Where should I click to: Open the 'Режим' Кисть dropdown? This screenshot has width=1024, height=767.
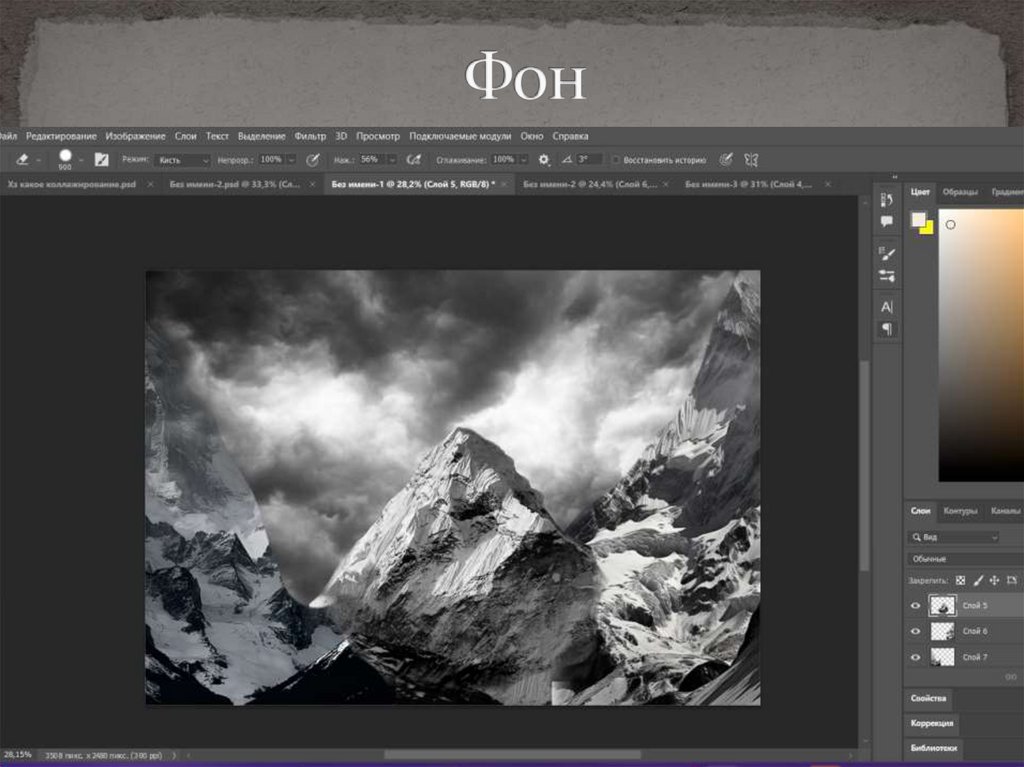pyautogui.click(x=185, y=160)
